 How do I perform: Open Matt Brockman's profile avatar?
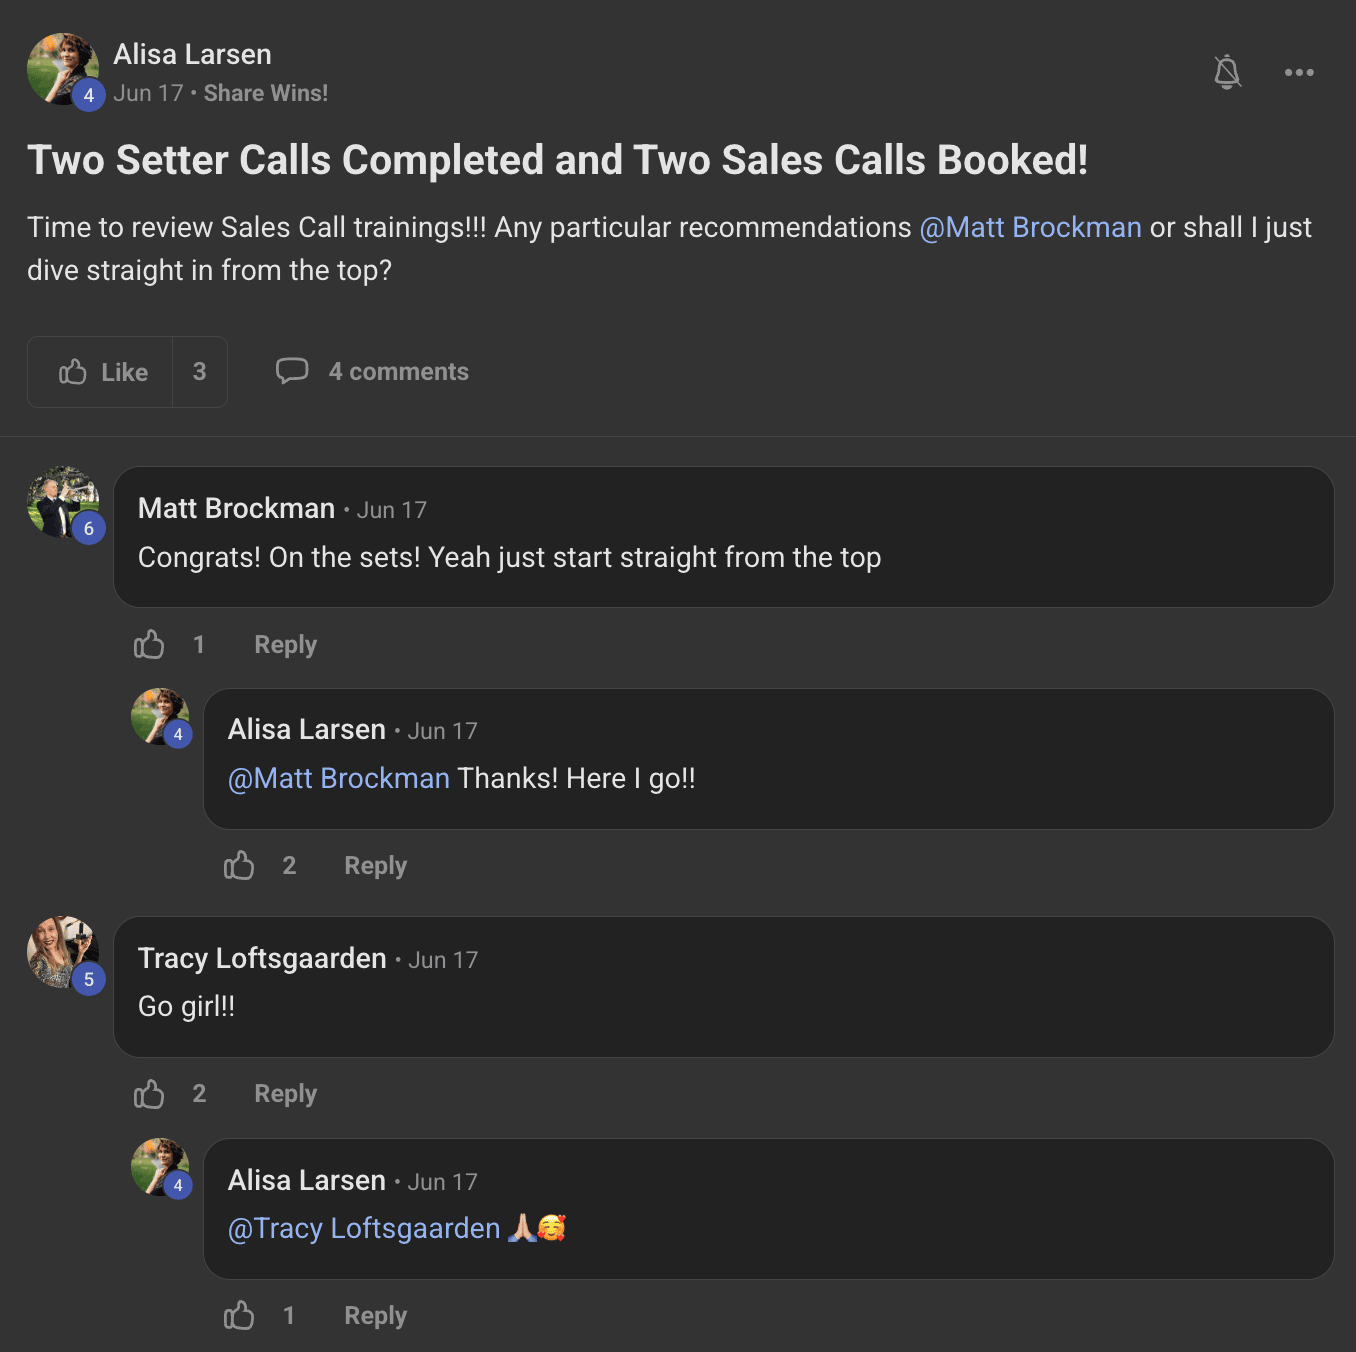tap(62, 502)
